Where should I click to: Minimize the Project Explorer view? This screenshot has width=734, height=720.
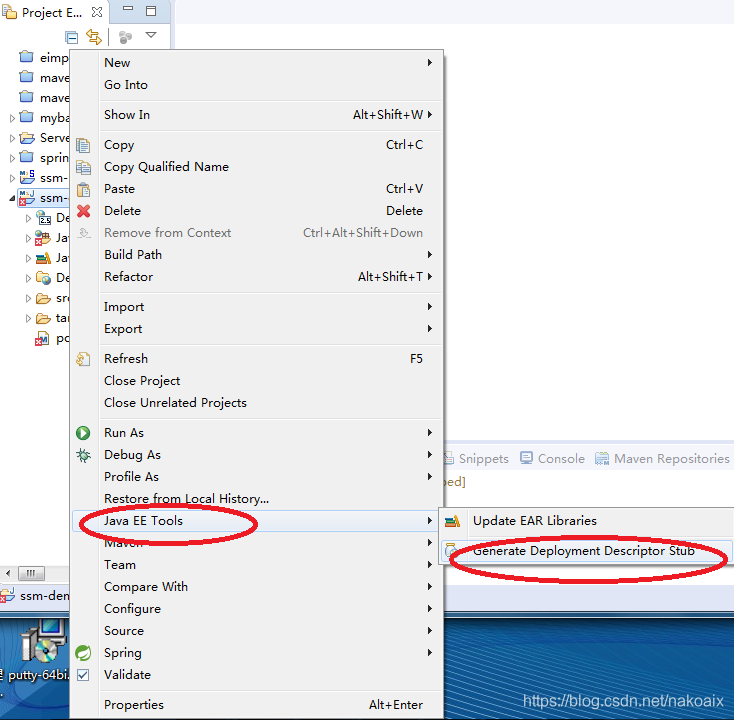pyautogui.click(x=128, y=8)
